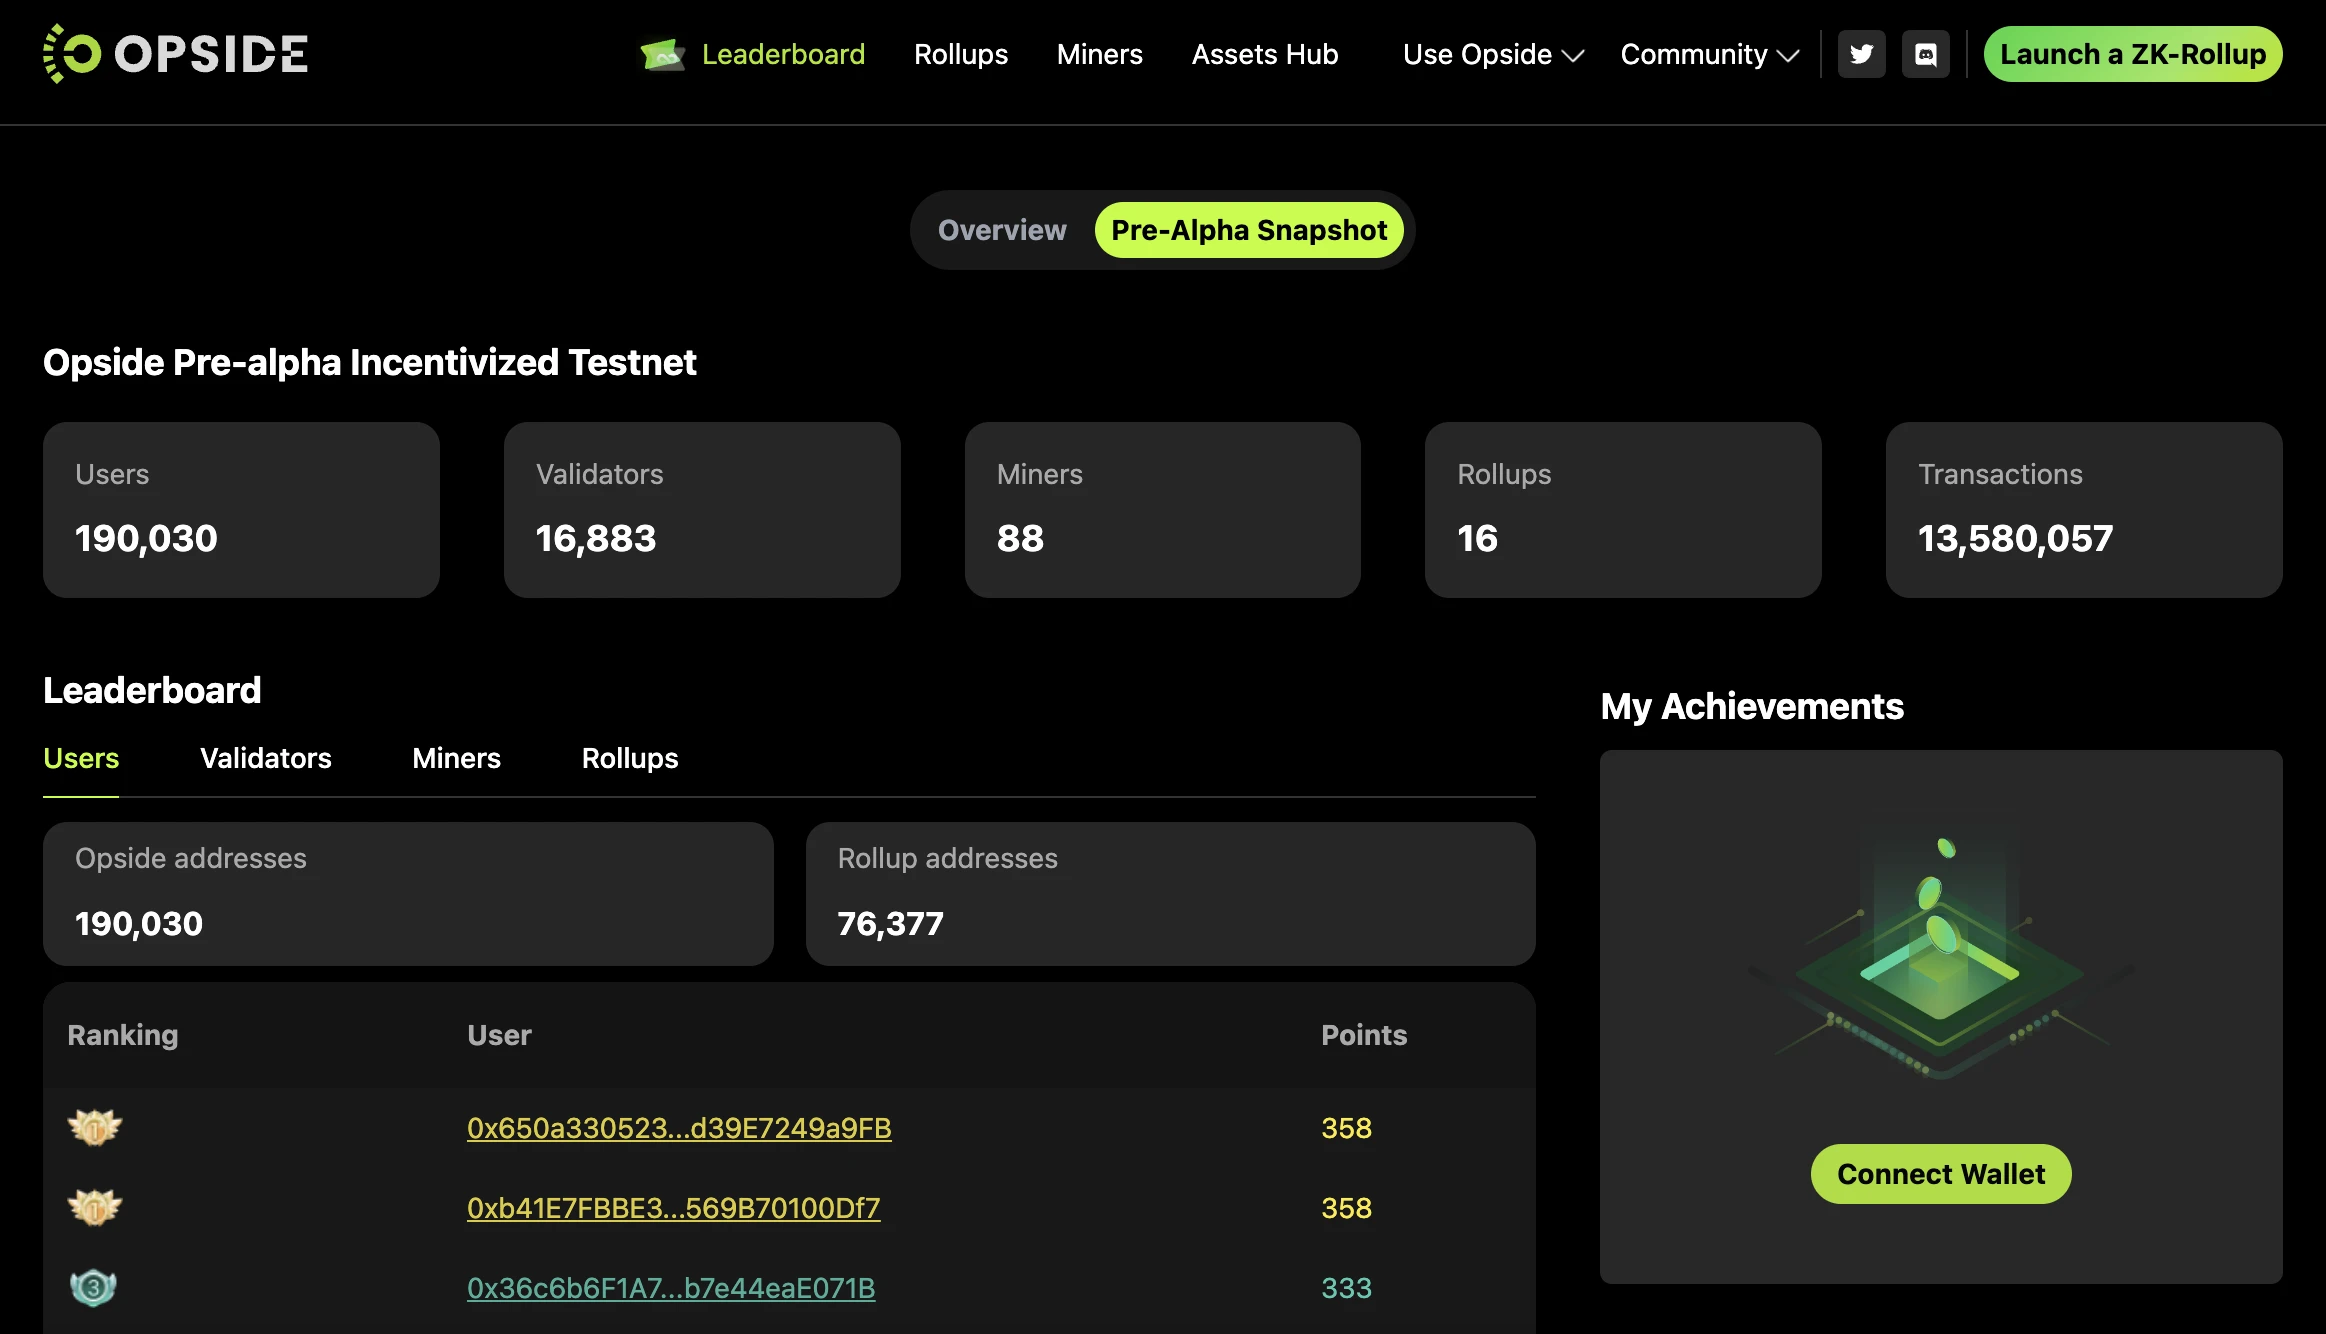Click the Launch a ZK-Rollup button
2326x1334 pixels.
[x=2132, y=54]
